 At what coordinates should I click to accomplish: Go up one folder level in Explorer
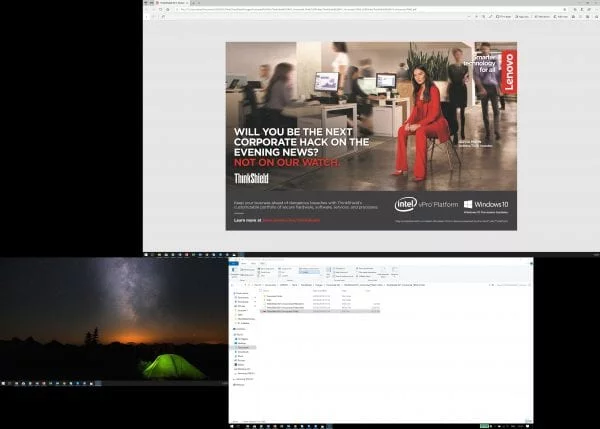click(x=245, y=285)
